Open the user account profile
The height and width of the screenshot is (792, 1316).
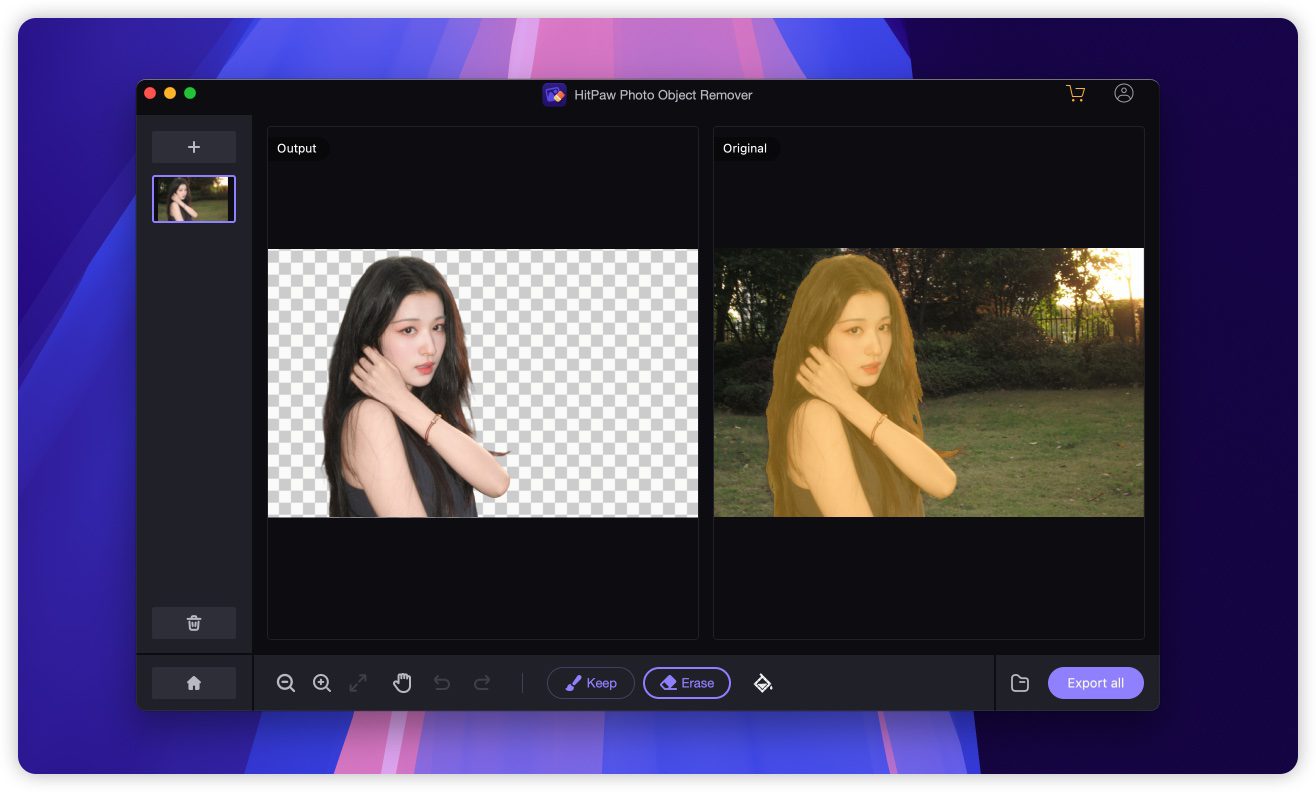[1124, 93]
